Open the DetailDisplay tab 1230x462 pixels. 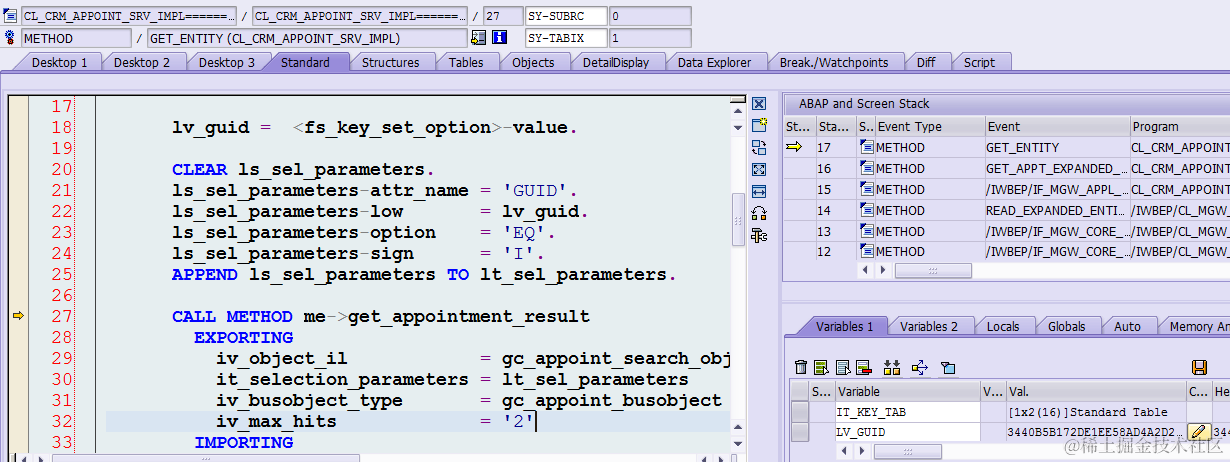coord(616,62)
